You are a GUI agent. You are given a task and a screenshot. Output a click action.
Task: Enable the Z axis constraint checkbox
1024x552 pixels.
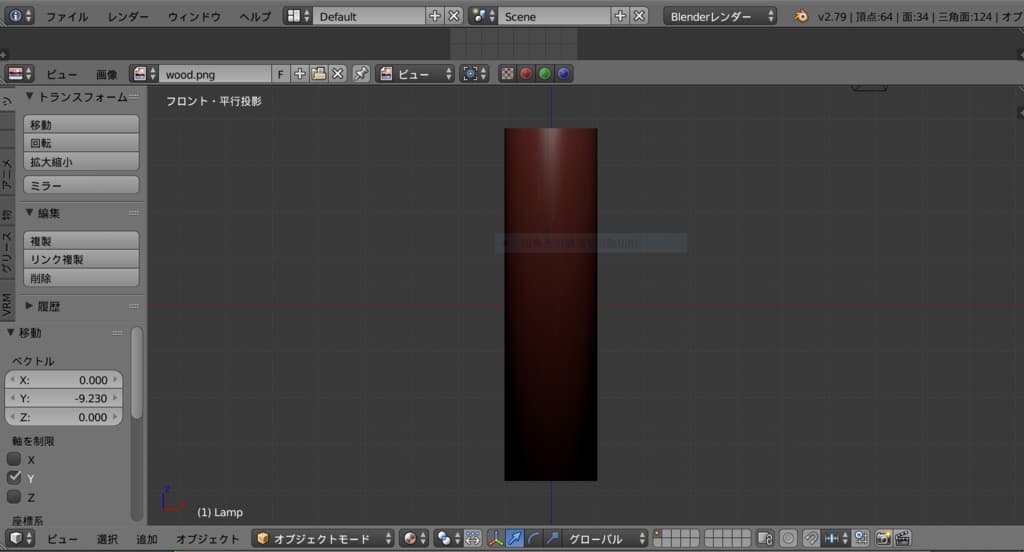click(14, 497)
